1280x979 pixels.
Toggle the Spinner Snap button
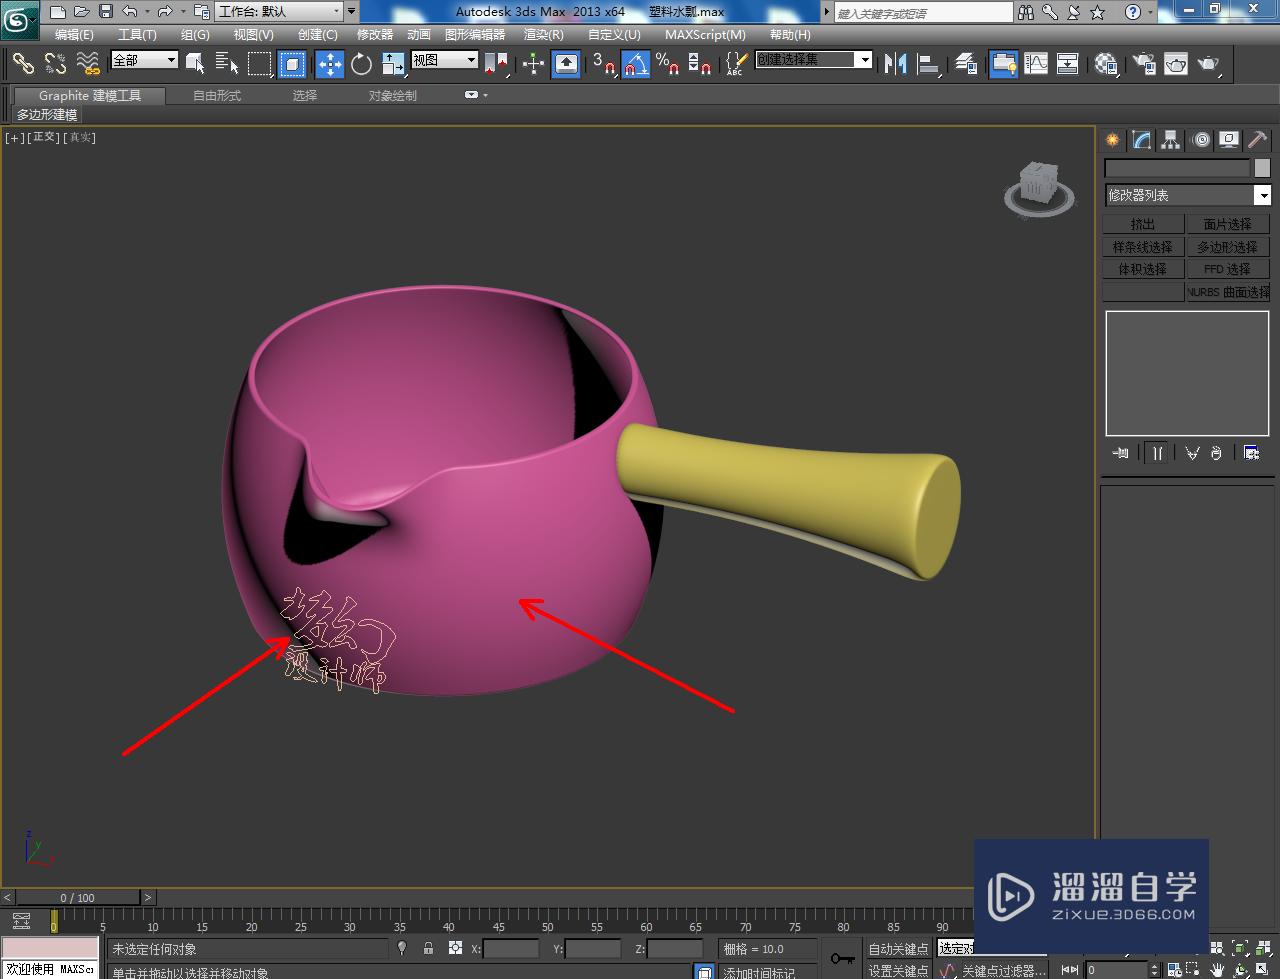pyautogui.click(x=700, y=64)
